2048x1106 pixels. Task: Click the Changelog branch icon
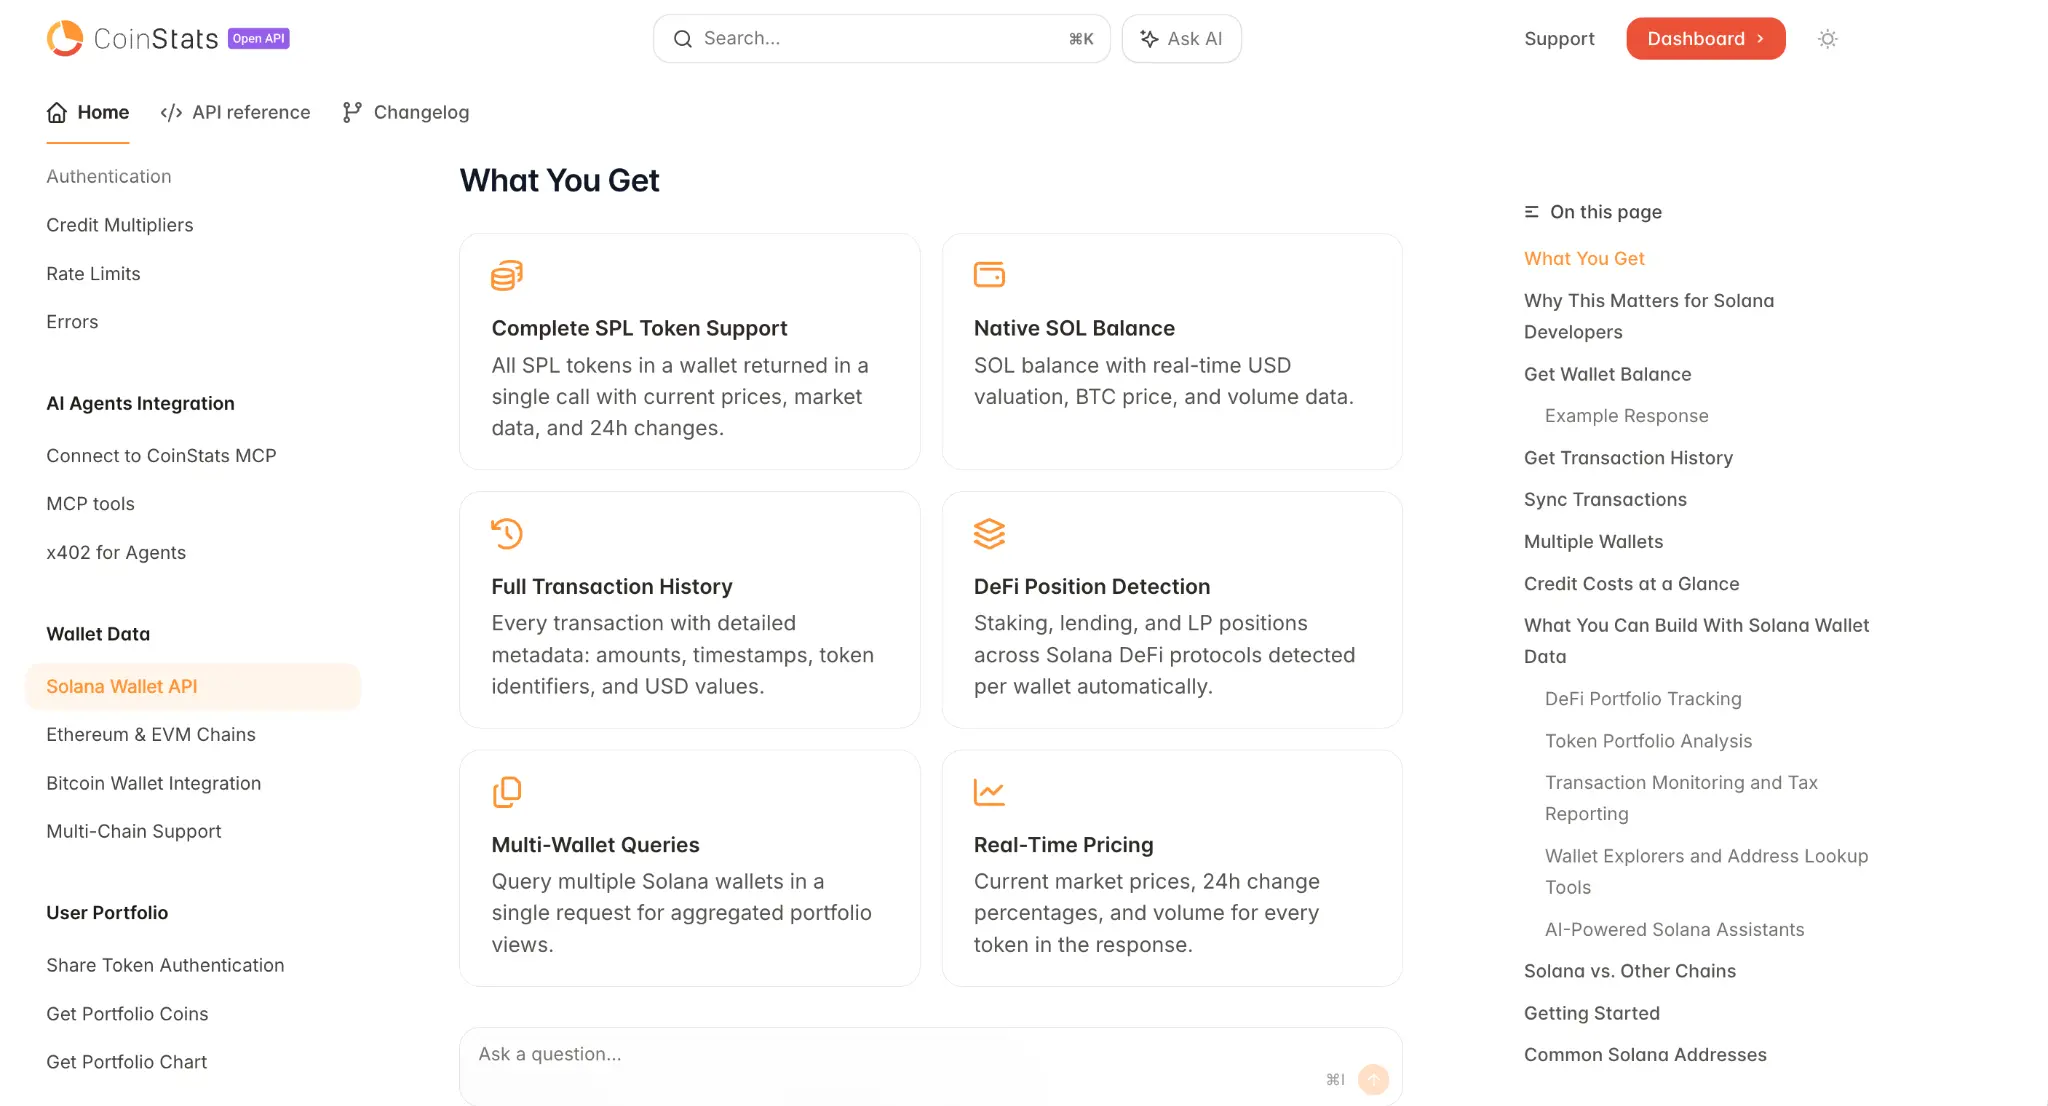(x=352, y=112)
